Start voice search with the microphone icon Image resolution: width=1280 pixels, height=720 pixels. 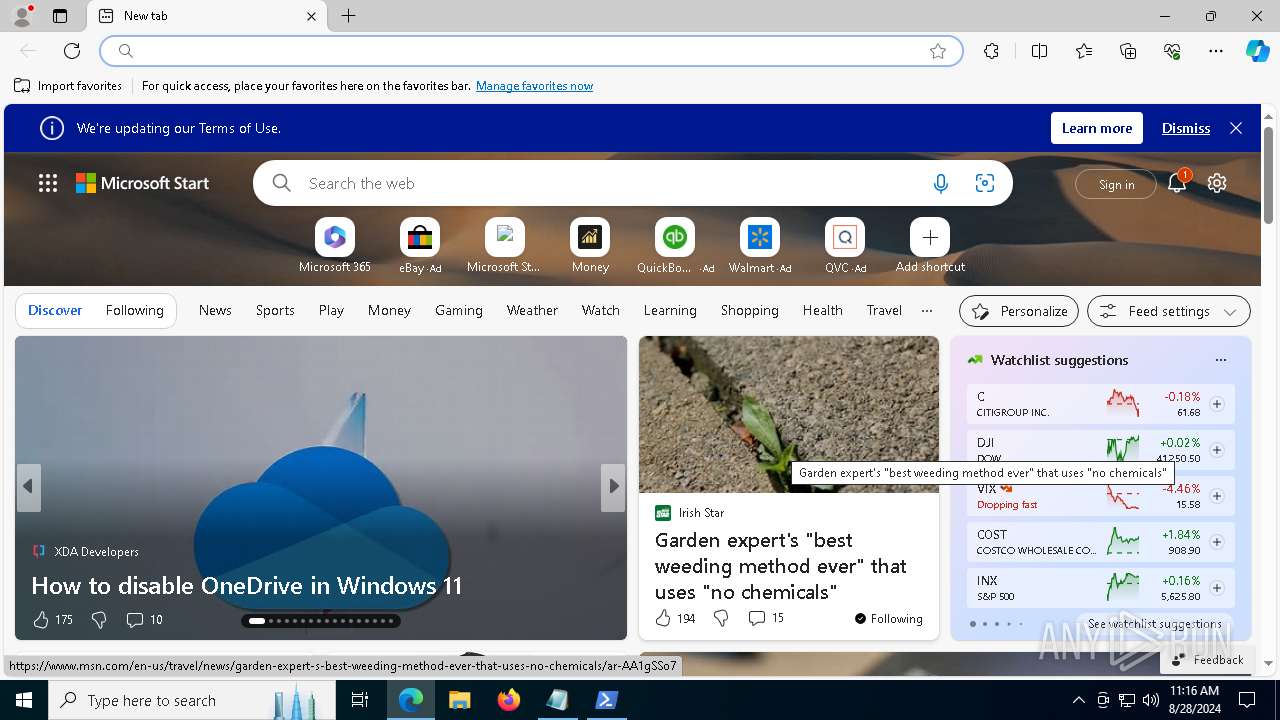pos(940,183)
